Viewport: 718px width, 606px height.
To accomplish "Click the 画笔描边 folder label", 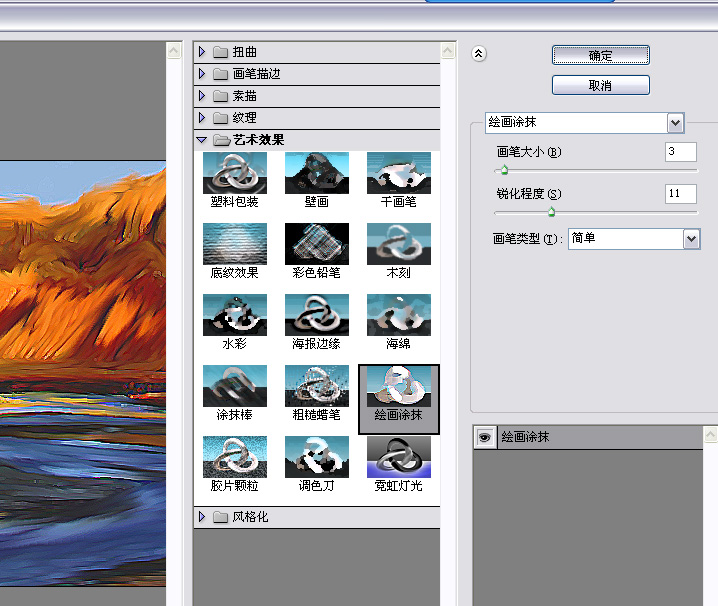I will click(x=256, y=74).
